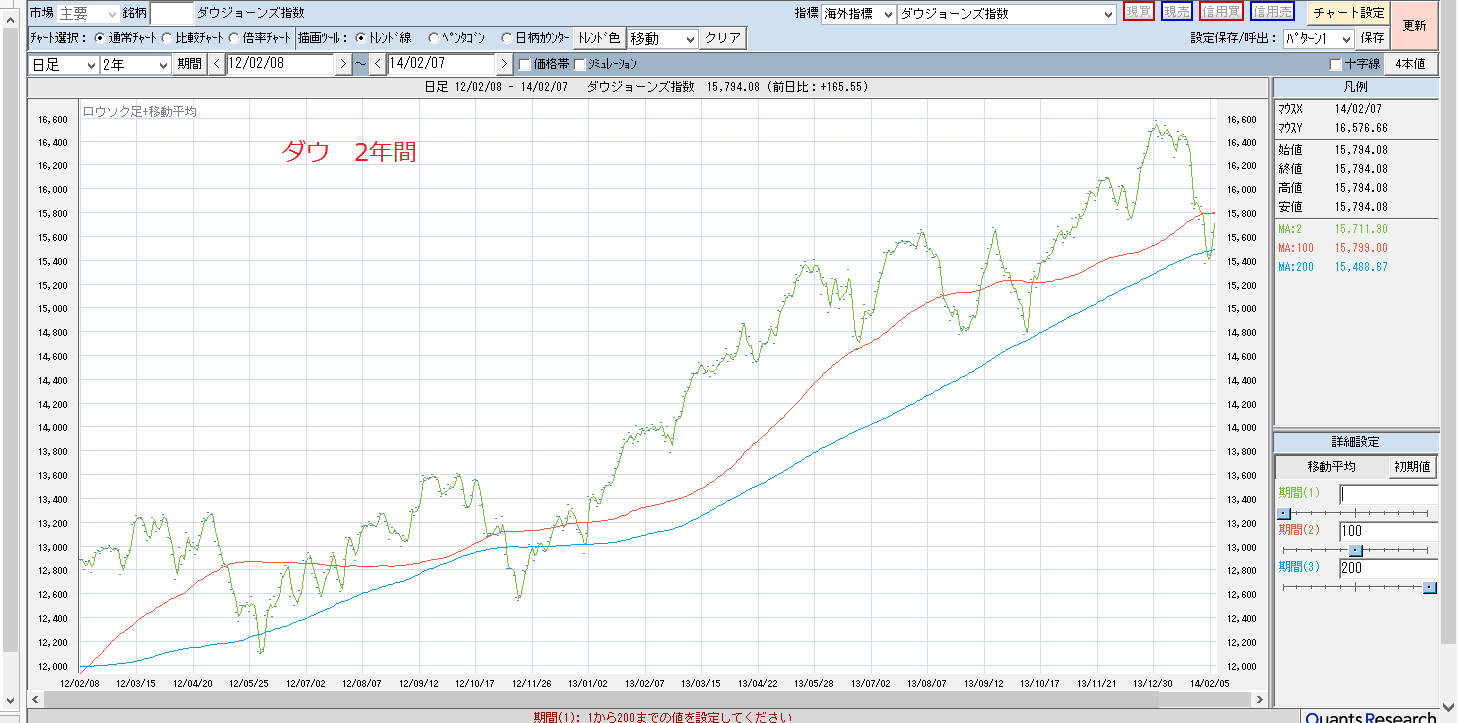Select the 倍率チャート radio button
Image resolution: width=1467 pixels, height=723 pixels.
pos(233,38)
